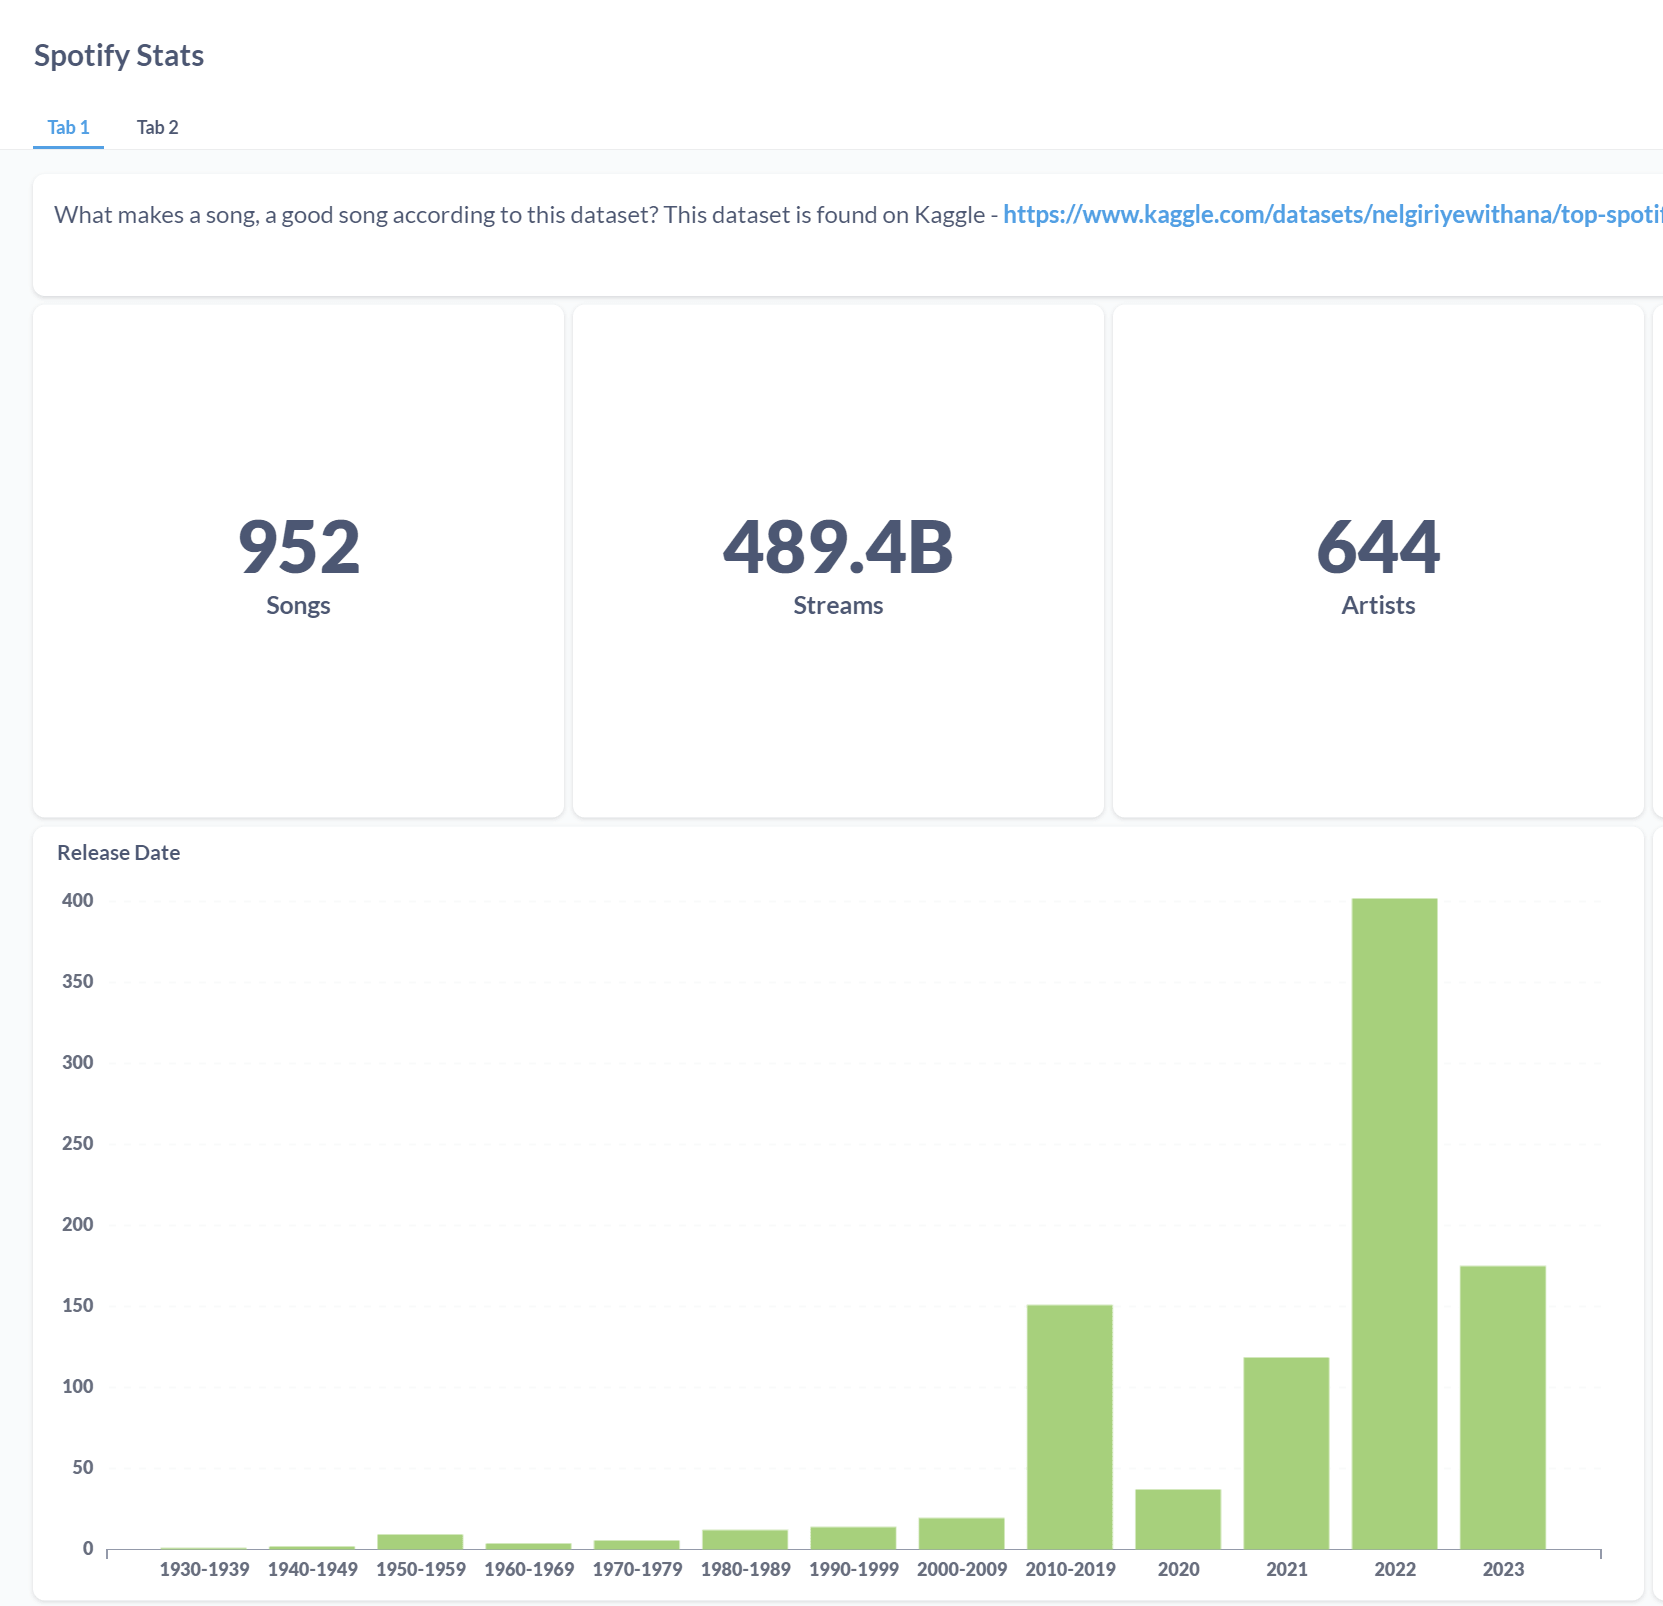This screenshot has width=1663, height=1606.
Task: Click the 1980-1989 bar in the chart
Action: [745, 1539]
